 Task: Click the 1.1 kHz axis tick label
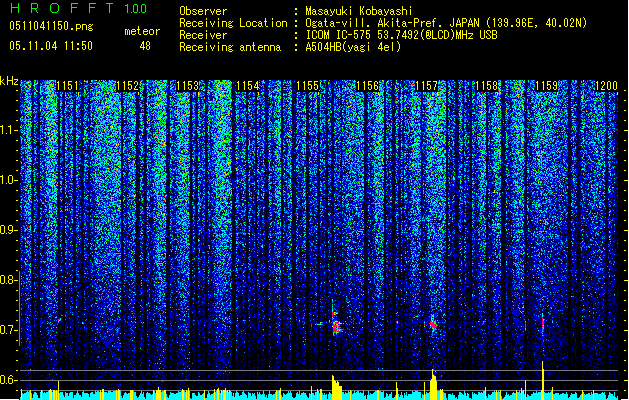point(8,131)
